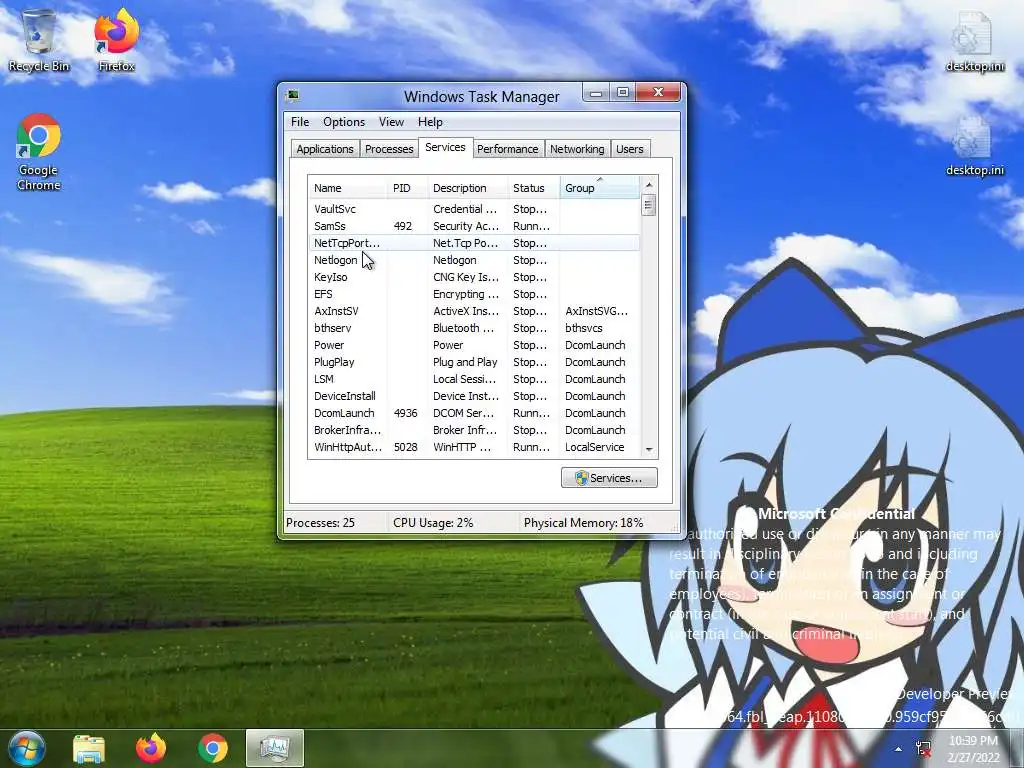Click the scrollbar down arrow
The height and width of the screenshot is (768, 1024).
(x=648, y=449)
